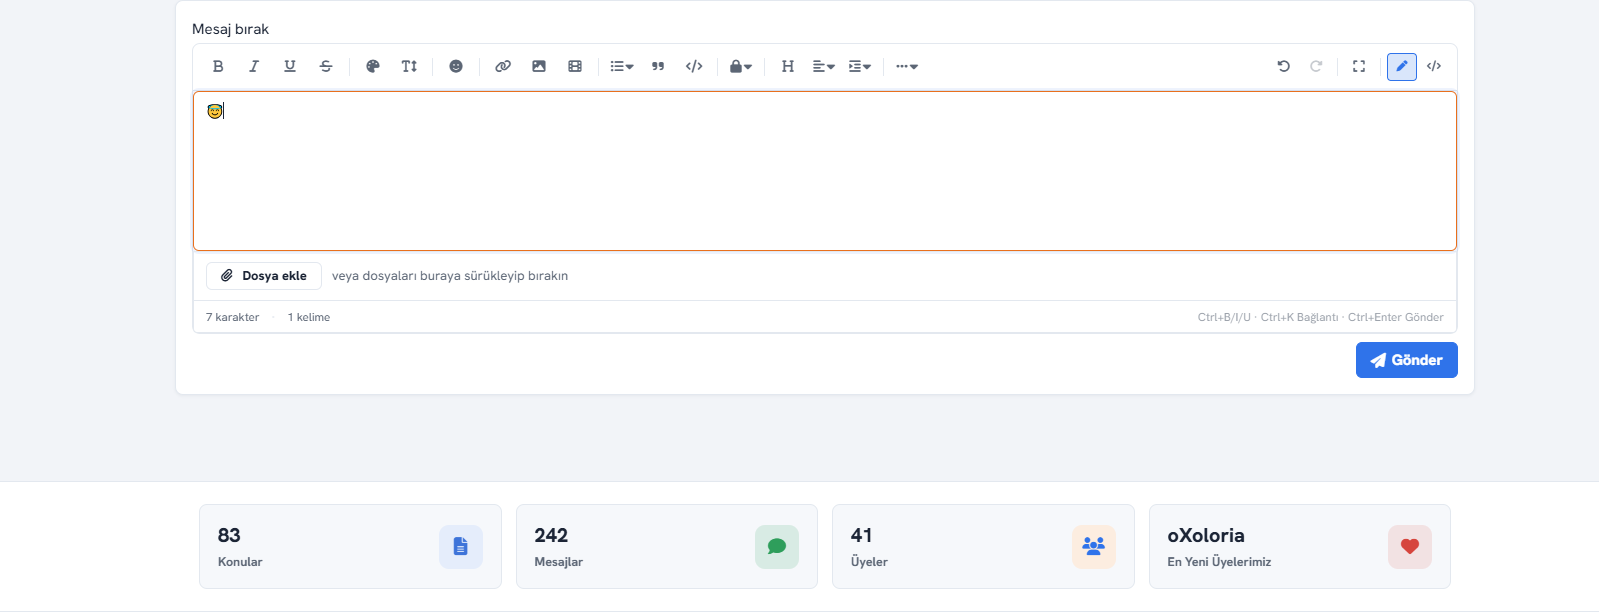
Task: Expand the text alignment dropdown
Action: pyautogui.click(x=823, y=66)
